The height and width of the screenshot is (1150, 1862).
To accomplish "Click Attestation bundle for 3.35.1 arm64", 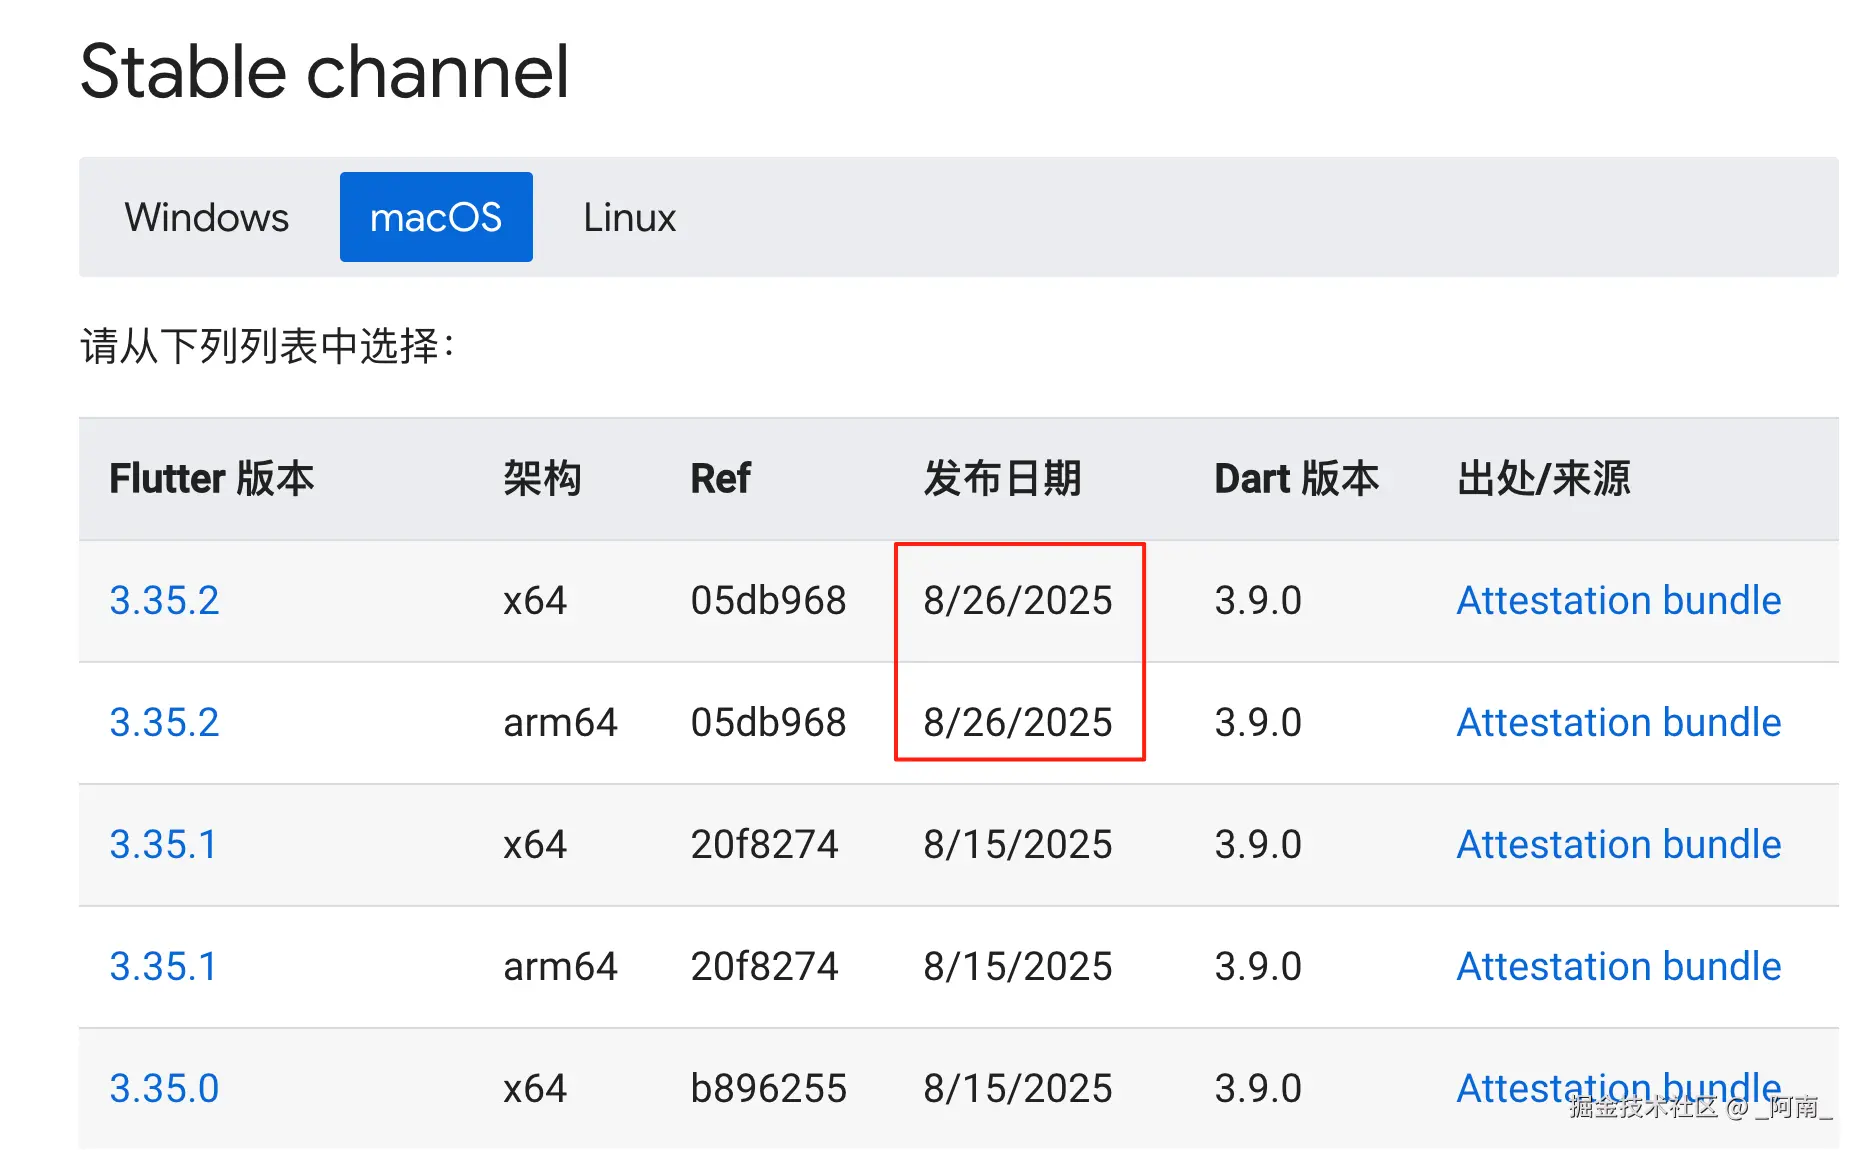I will pos(1618,966).
